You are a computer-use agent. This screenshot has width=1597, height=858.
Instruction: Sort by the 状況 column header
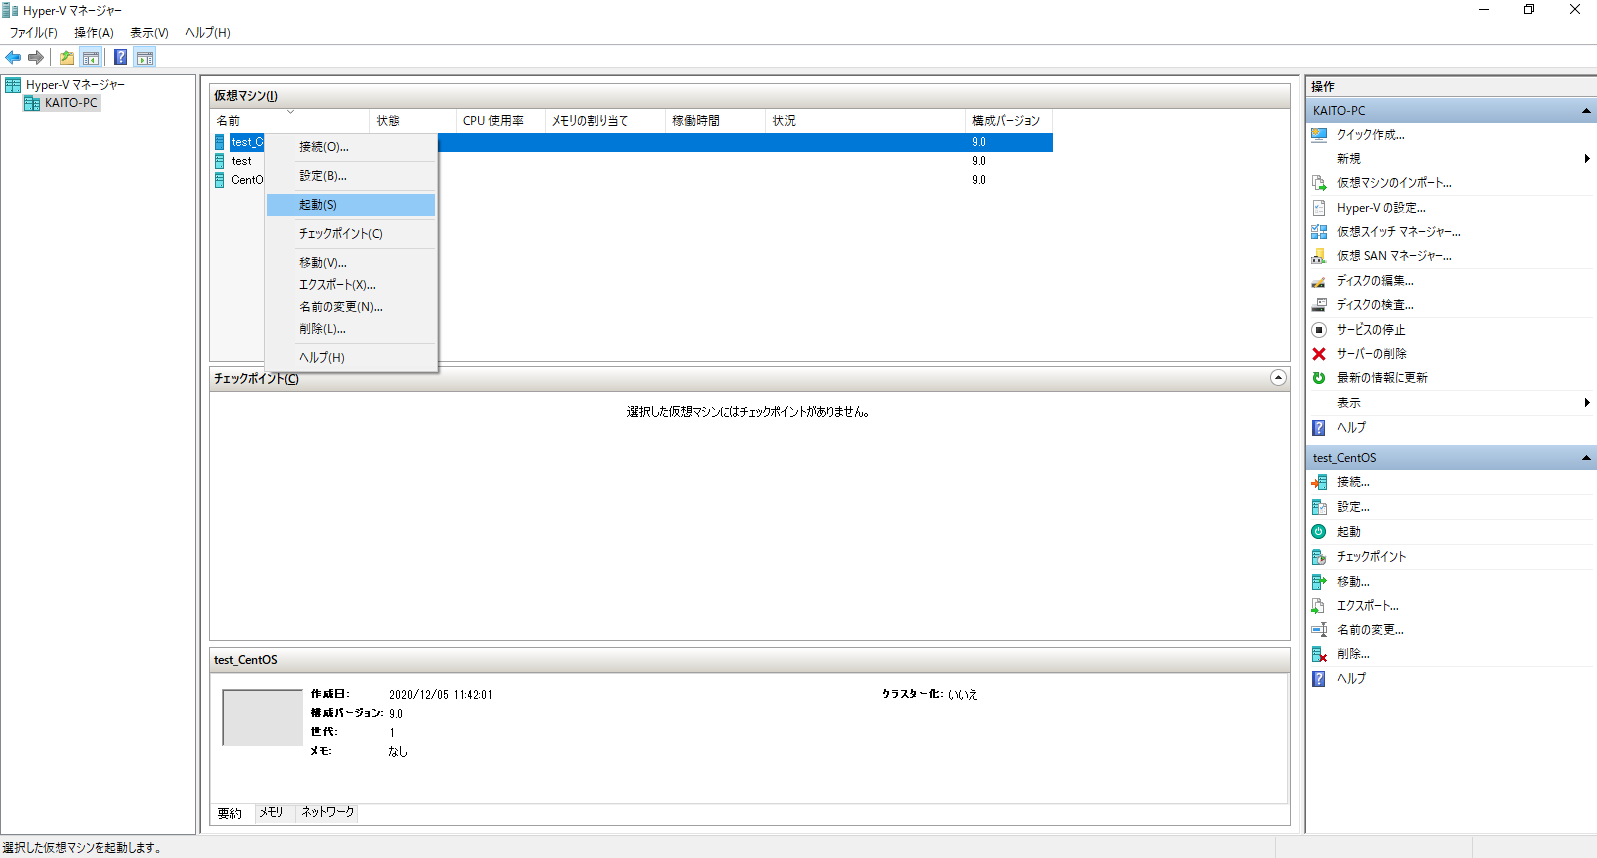pyautogui.click(x=865, y=121)
